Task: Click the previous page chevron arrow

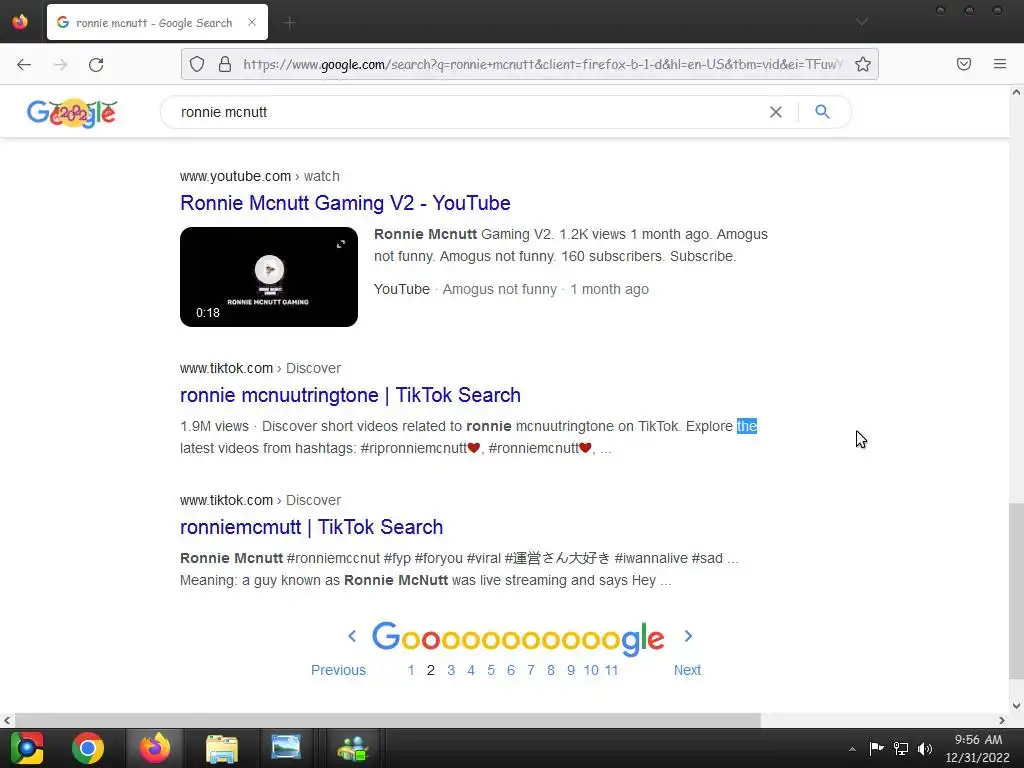Action: tap(352, 635)
